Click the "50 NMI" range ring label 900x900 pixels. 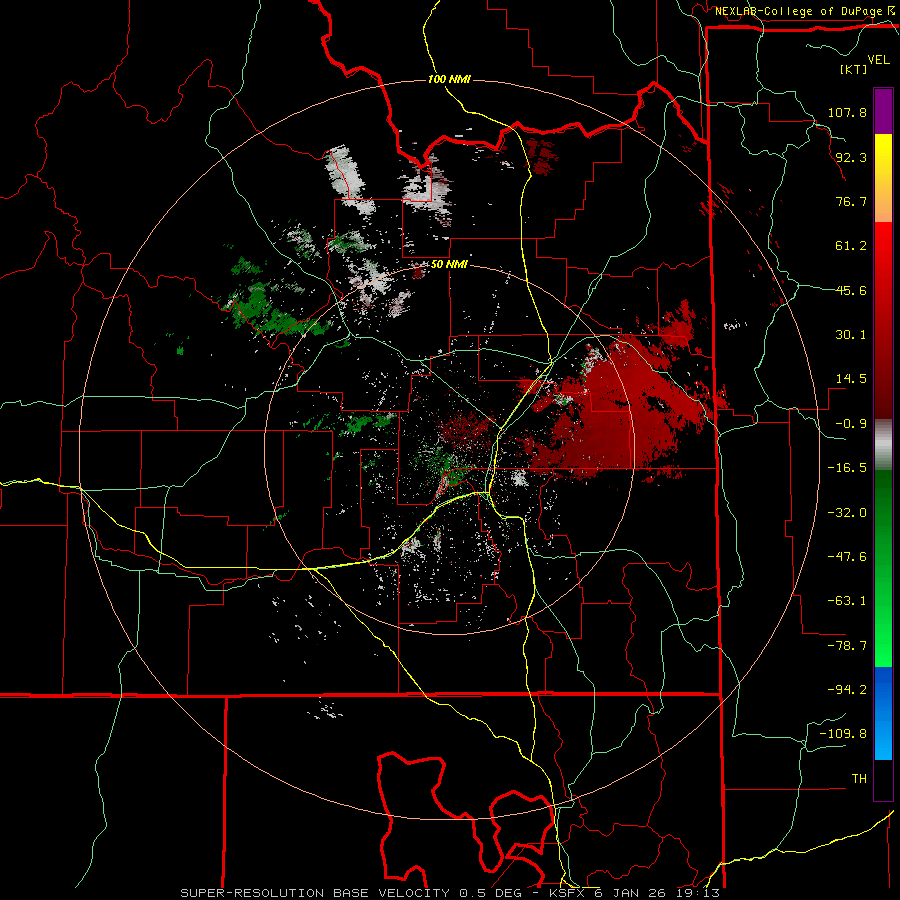point(449,264)
